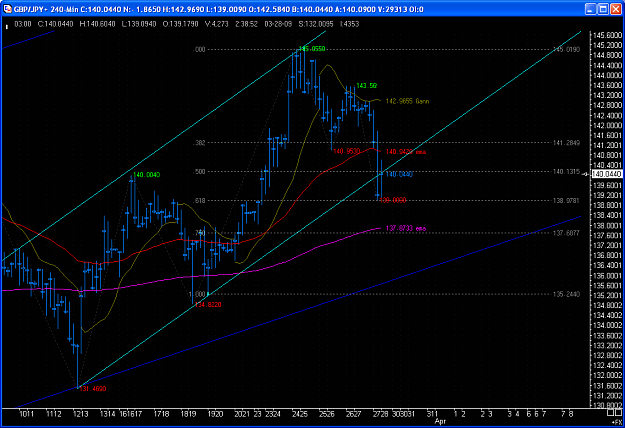Maximize the GBP/JPY chart window
The height and width of the screenshot is (428, 625).
pos(603,9)
